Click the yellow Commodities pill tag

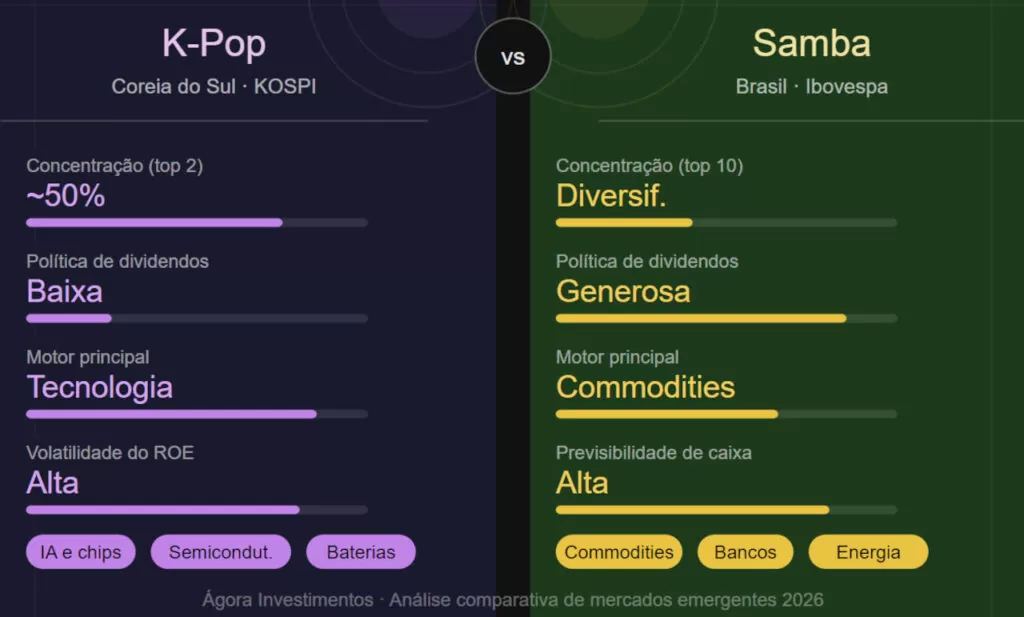[x=619, y=552]
